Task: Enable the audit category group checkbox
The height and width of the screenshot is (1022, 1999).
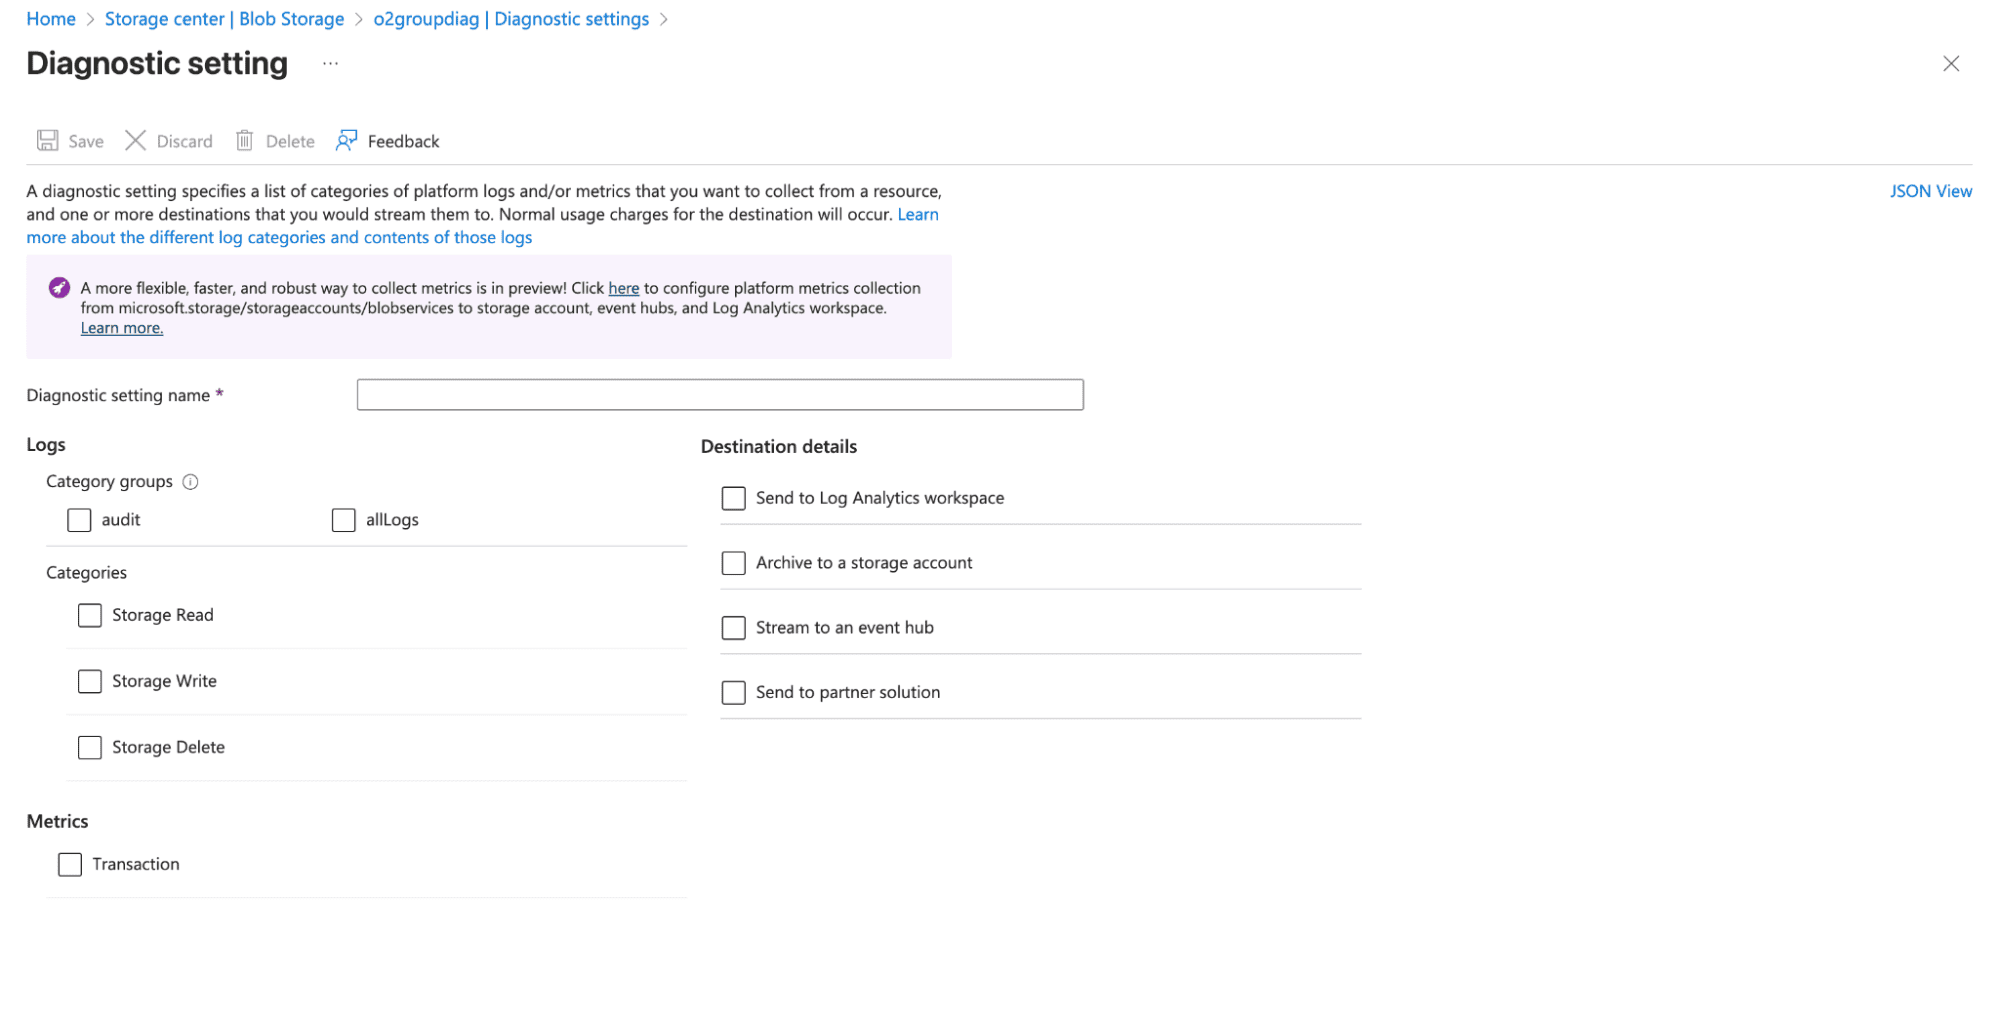Action: click(79, 519)
